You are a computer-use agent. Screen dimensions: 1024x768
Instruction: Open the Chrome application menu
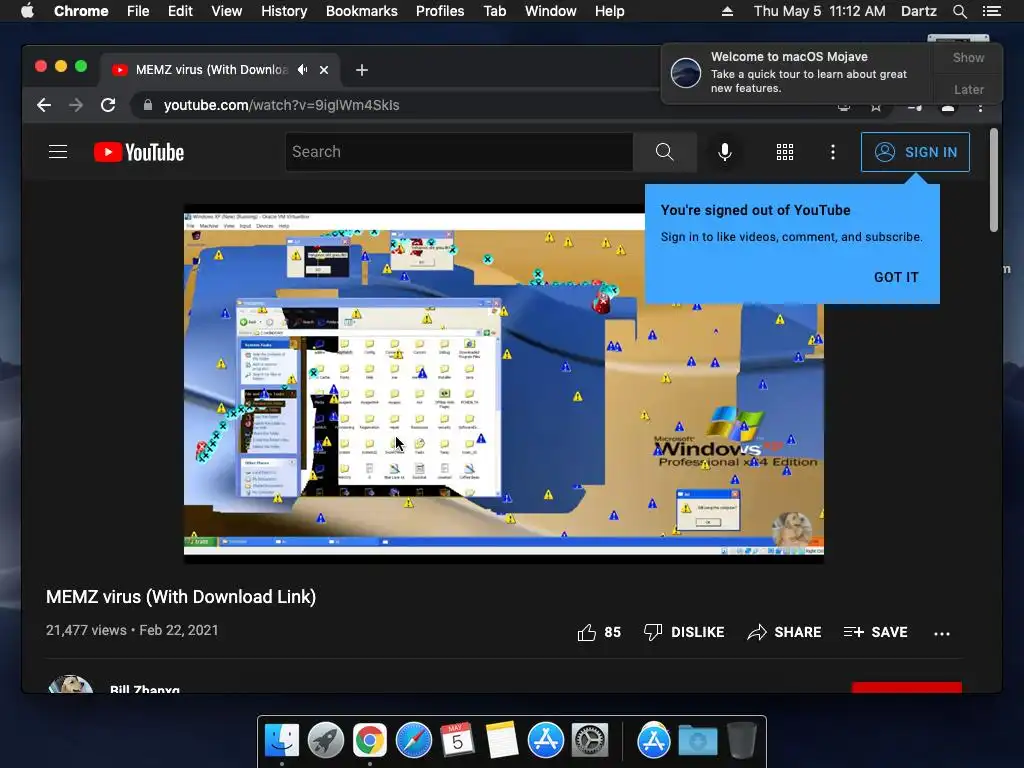(x=81, y=11)
